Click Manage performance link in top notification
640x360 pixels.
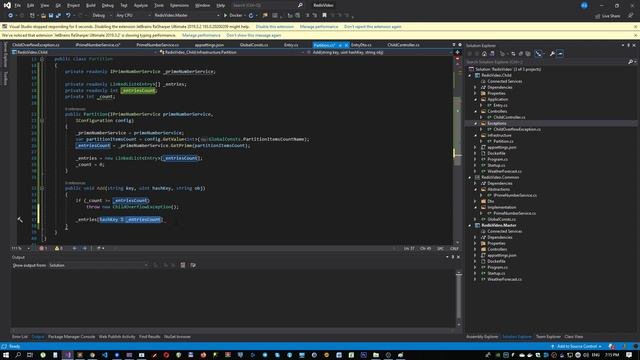[319, 27]
